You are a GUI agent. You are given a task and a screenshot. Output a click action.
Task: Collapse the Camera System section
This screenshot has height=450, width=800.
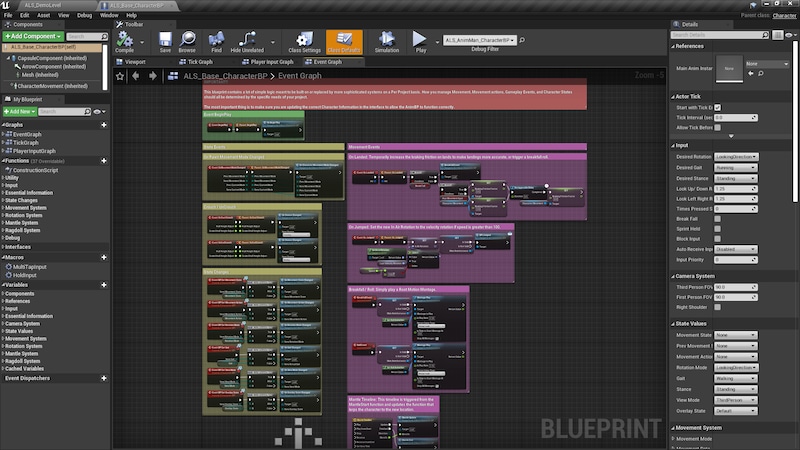click(673, 276)
